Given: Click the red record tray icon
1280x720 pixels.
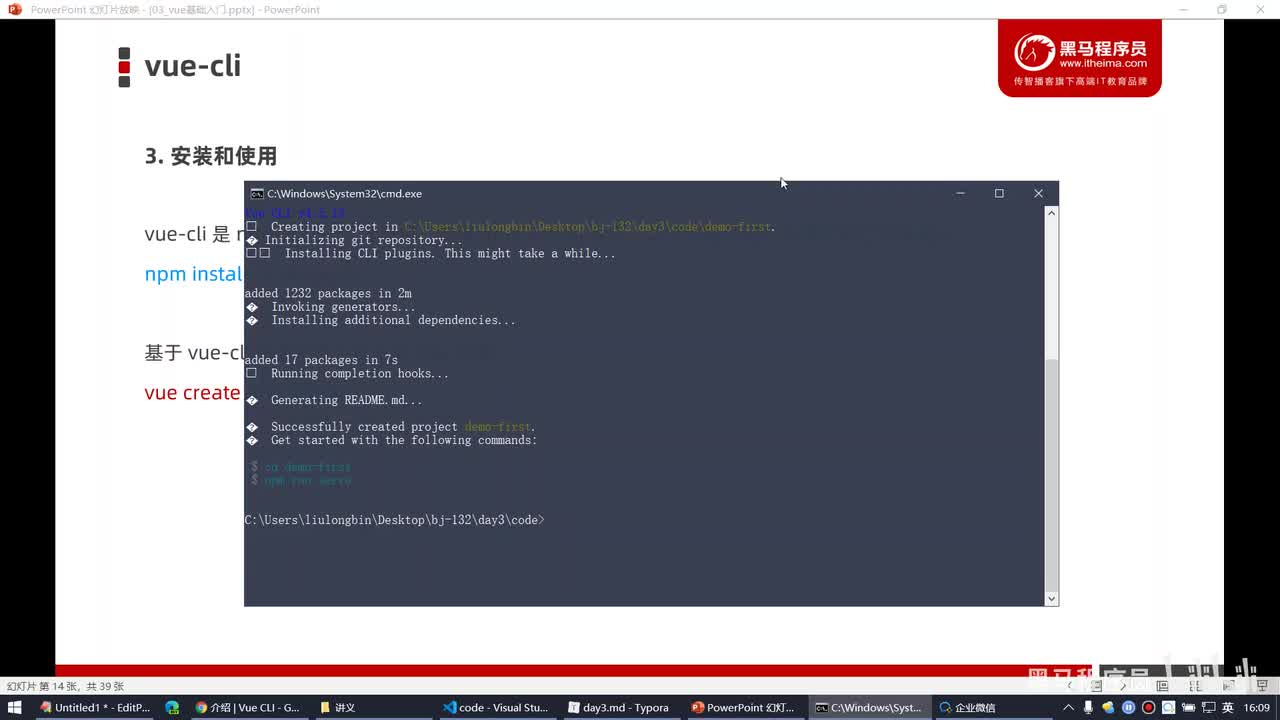Looking at the screenshot, I should click(x=1149, y=707).
